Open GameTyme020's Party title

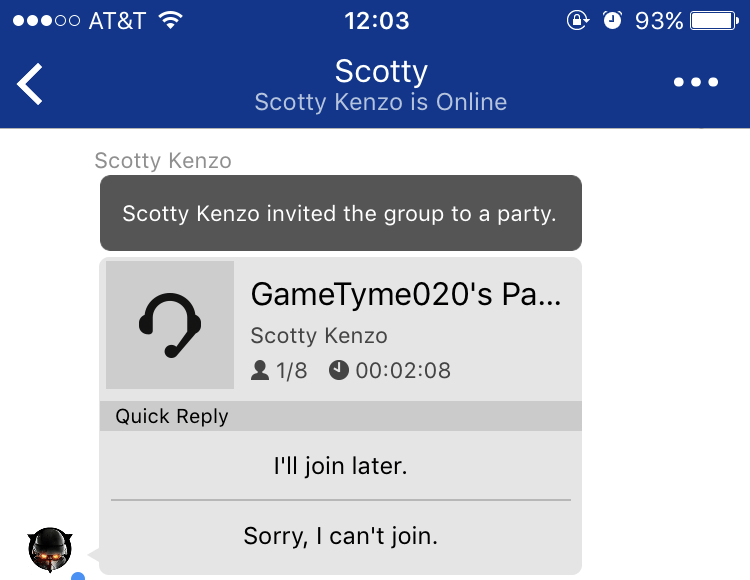click(406, 294)
